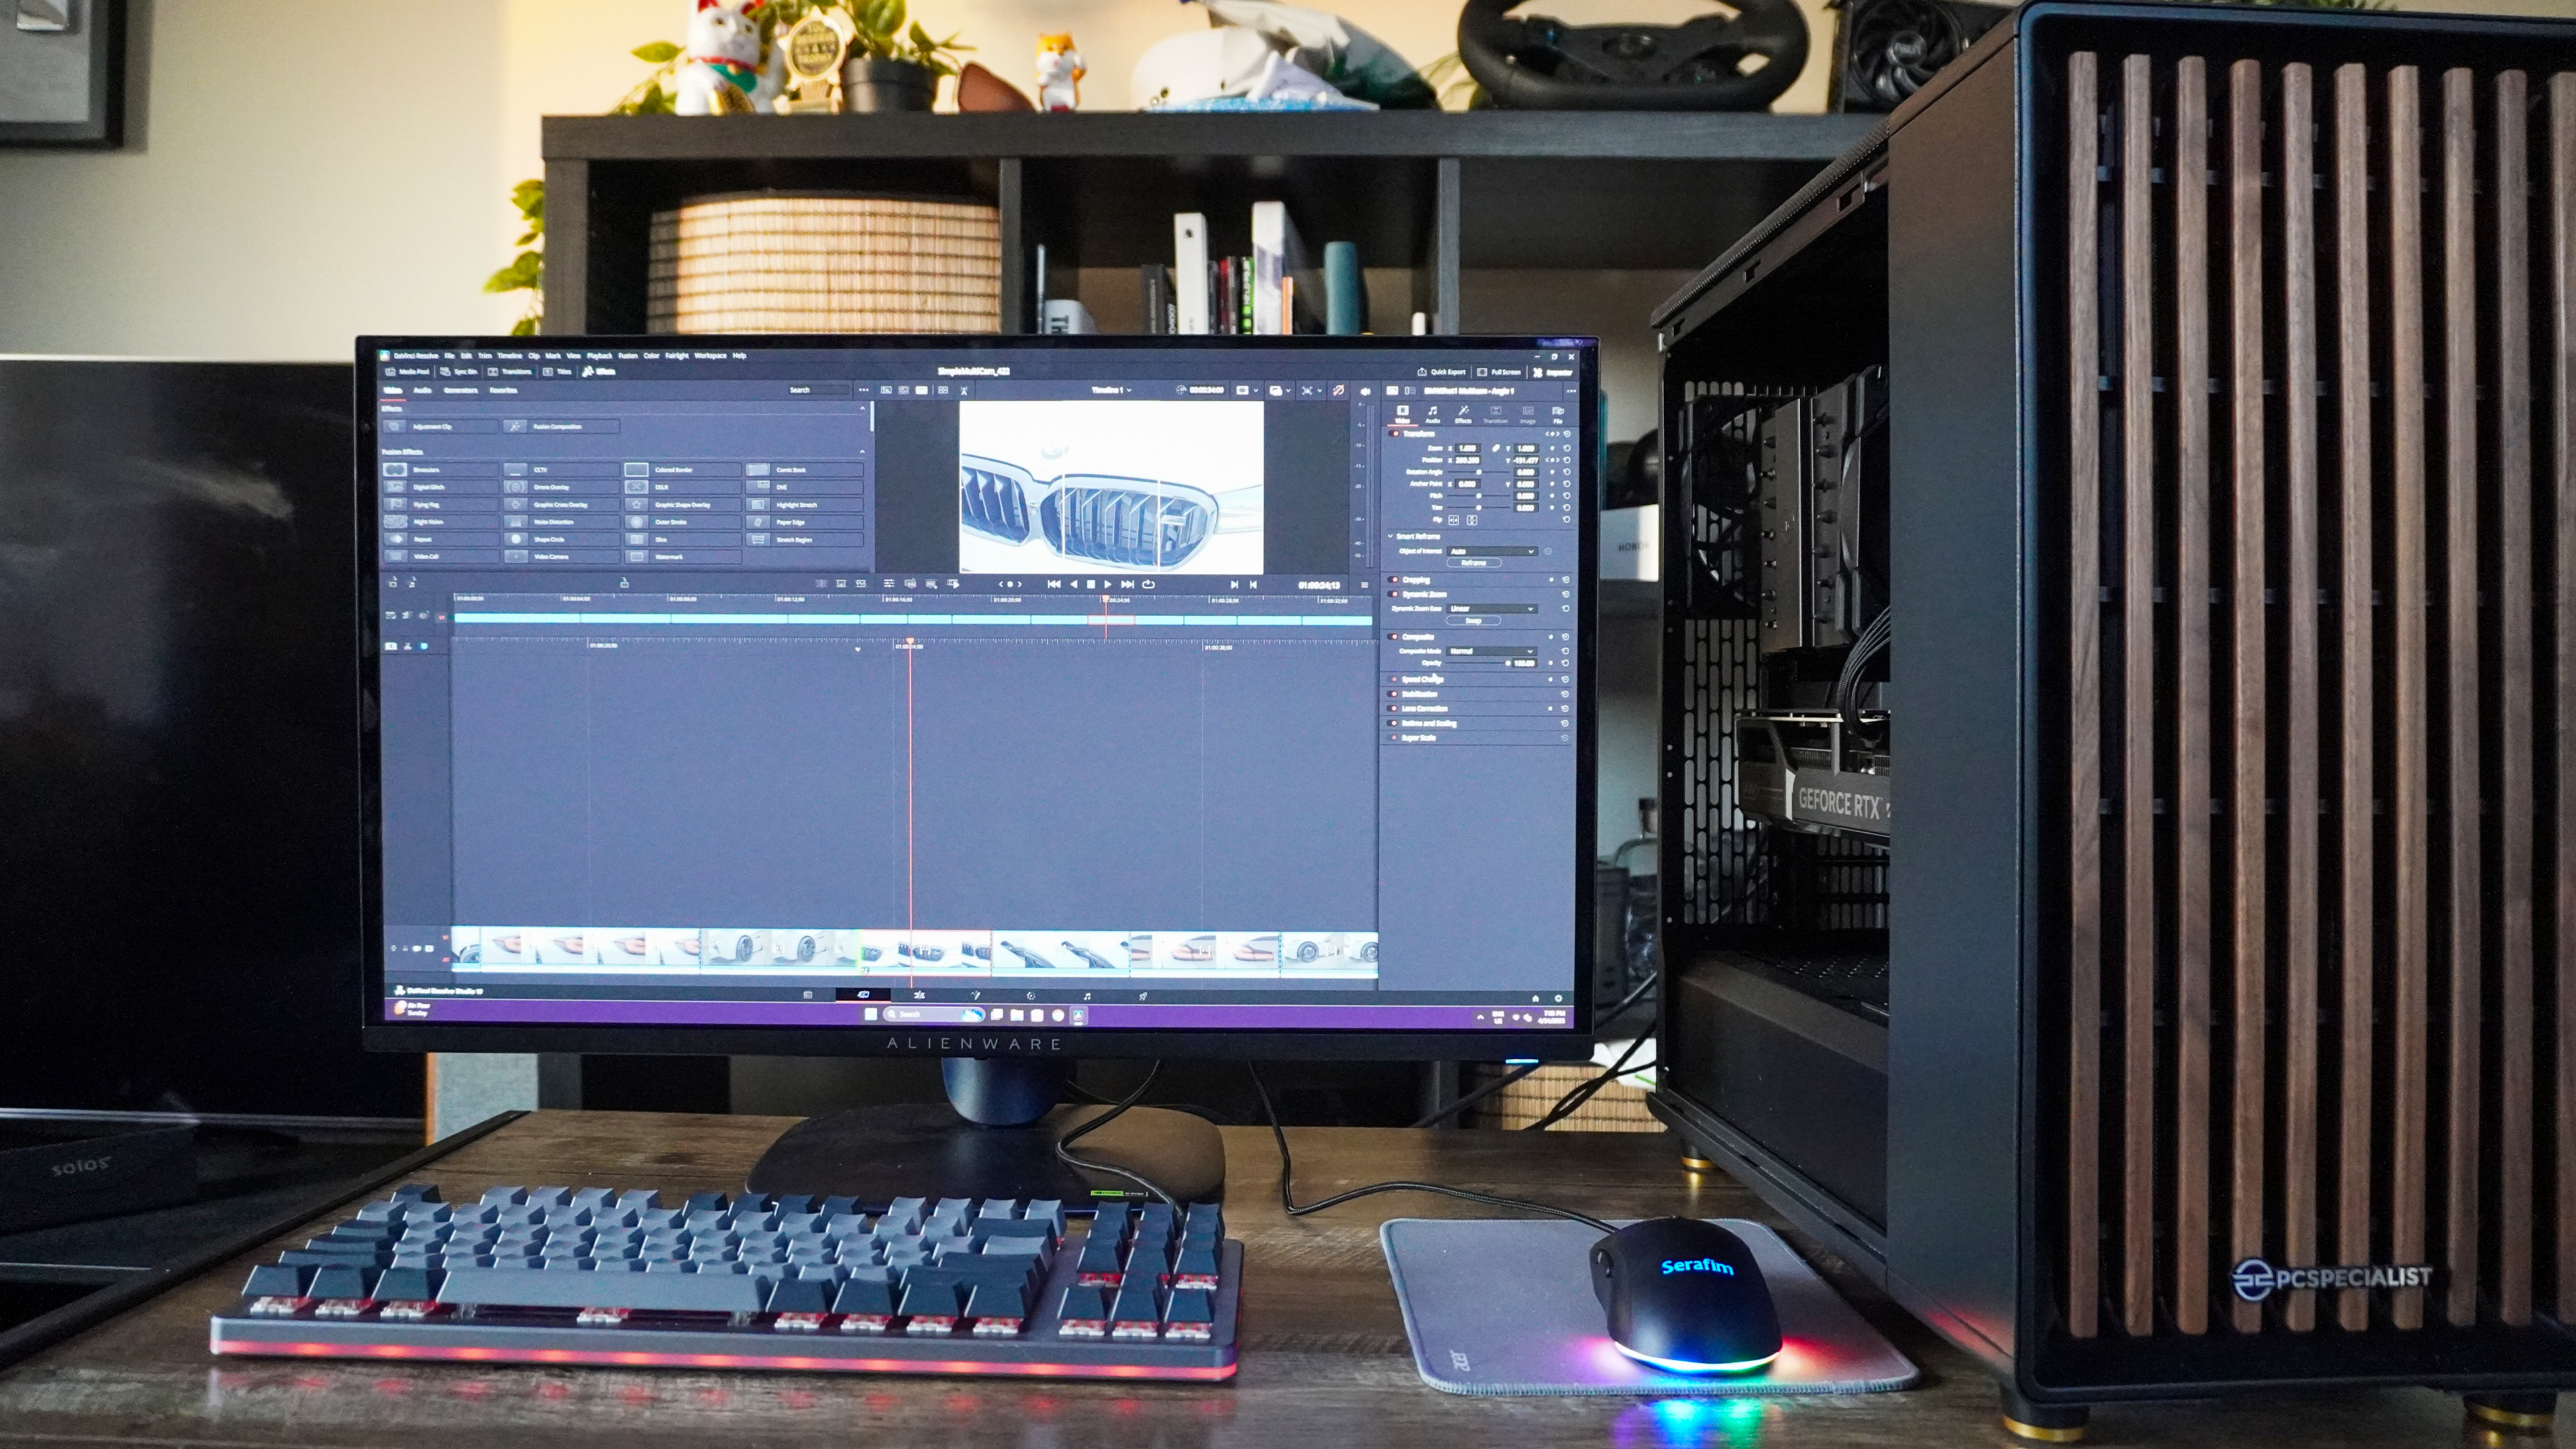This screenshot has width=2576, height=1449.
Task: Open the Dynamic Zoom Ease Linear dropdown
Action: [x=1491, y=608]
